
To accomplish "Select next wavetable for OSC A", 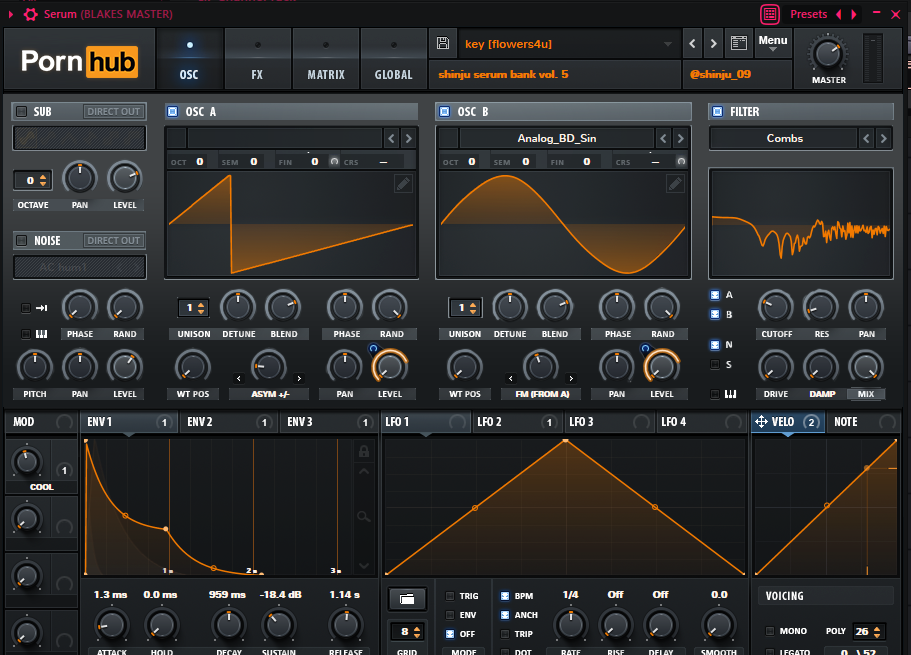I will click(x=408, y=138).
